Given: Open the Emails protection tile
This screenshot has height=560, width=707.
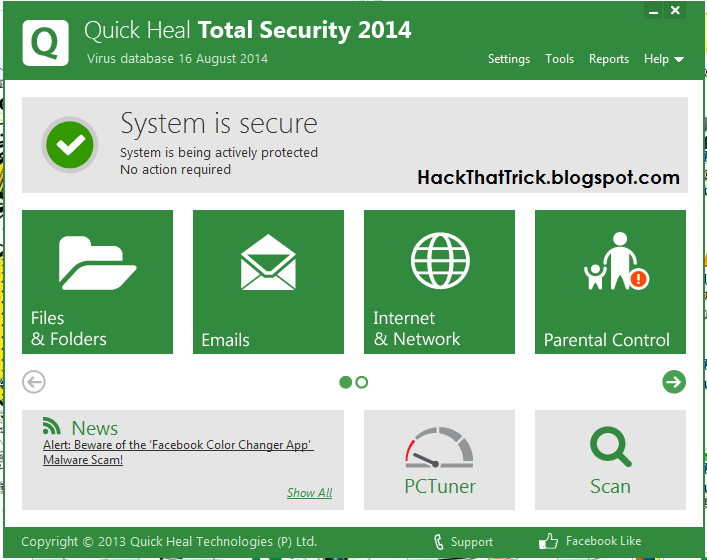Looking at the screenshot, I should pyautogui.click(x=268, y=282).
